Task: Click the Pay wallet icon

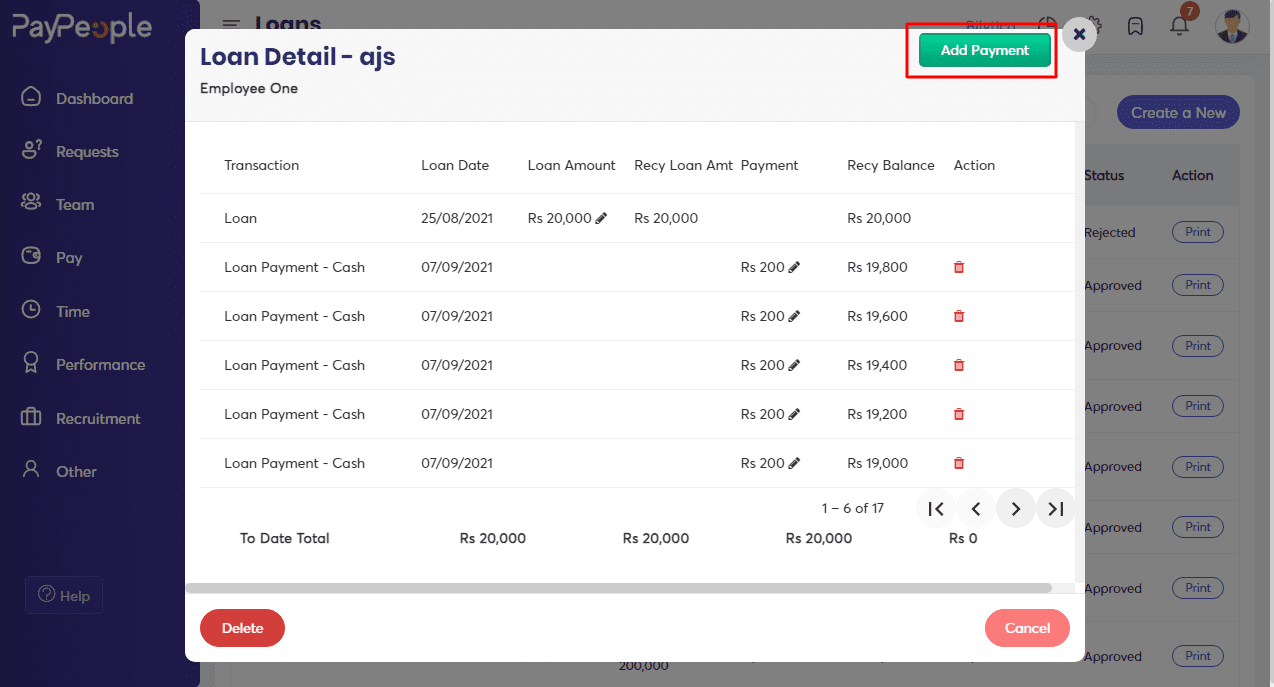Action: (31, 256)
